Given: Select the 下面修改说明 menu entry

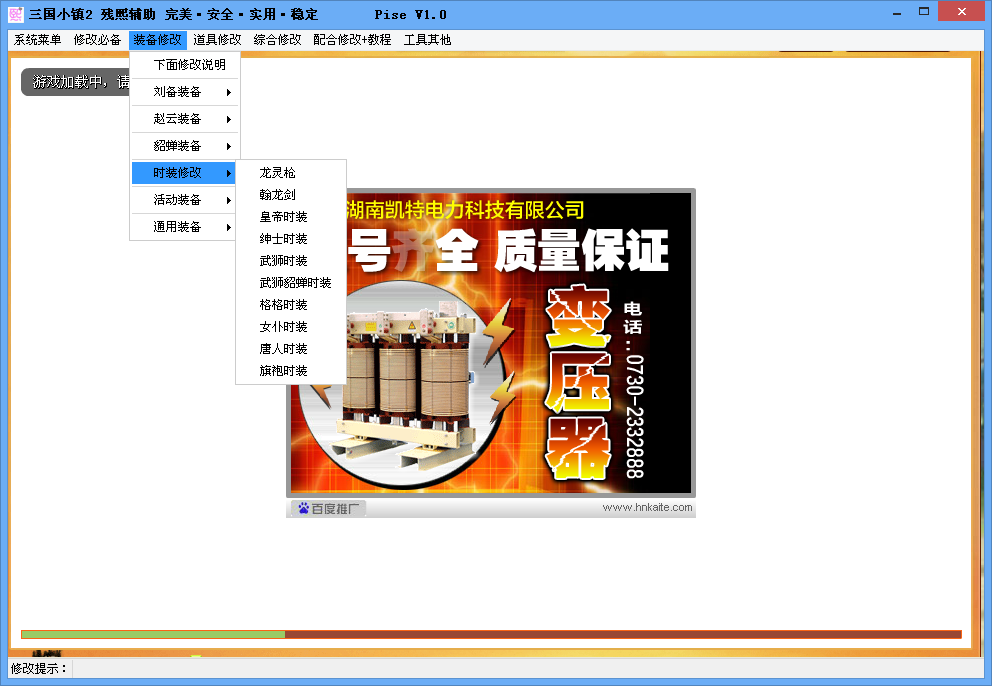Looking at the screenshot, I should click(185, 65).
